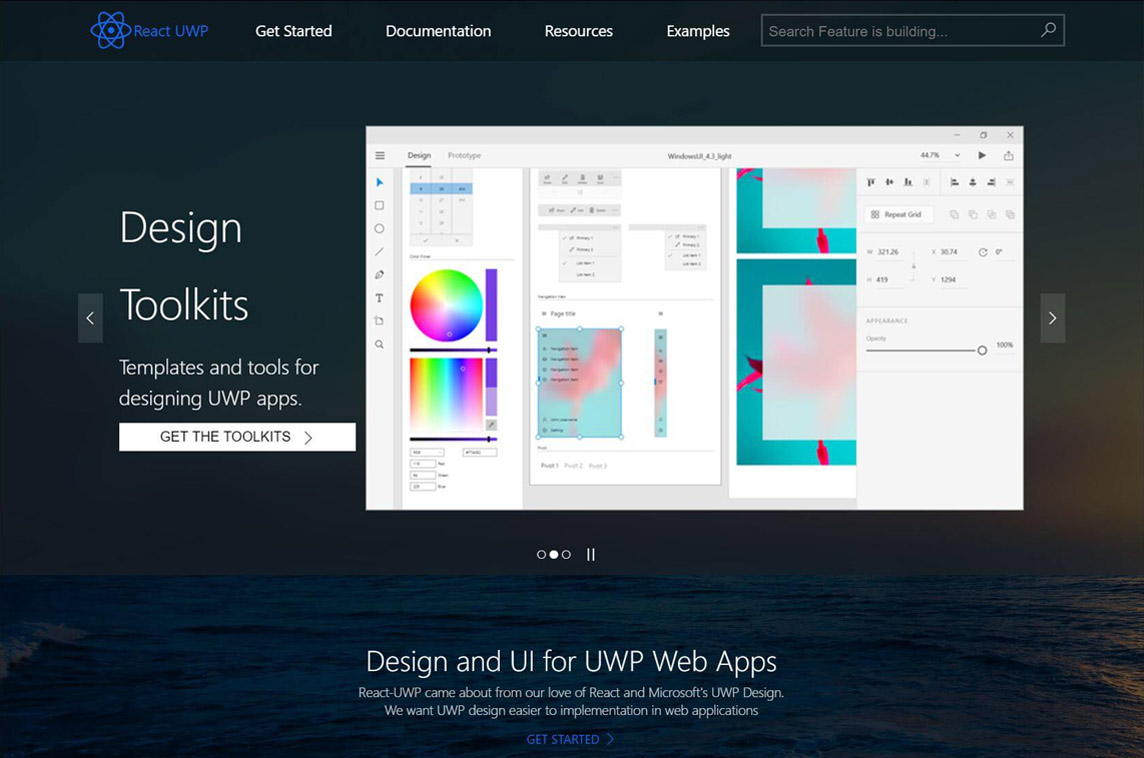This screenshot has width=1144, height=758.
Task: Go to Documentation page
Action: click(x=438, y=31)
